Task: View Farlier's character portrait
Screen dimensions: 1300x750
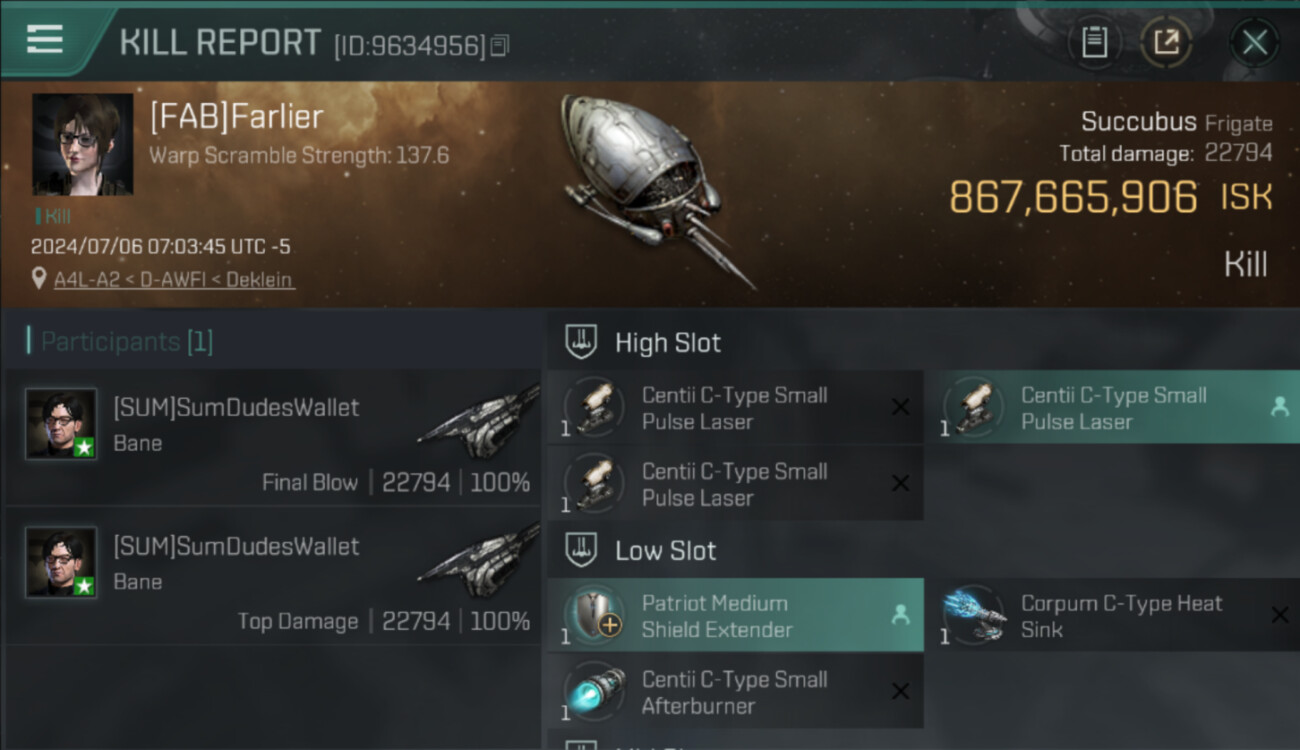Action: 82,144
